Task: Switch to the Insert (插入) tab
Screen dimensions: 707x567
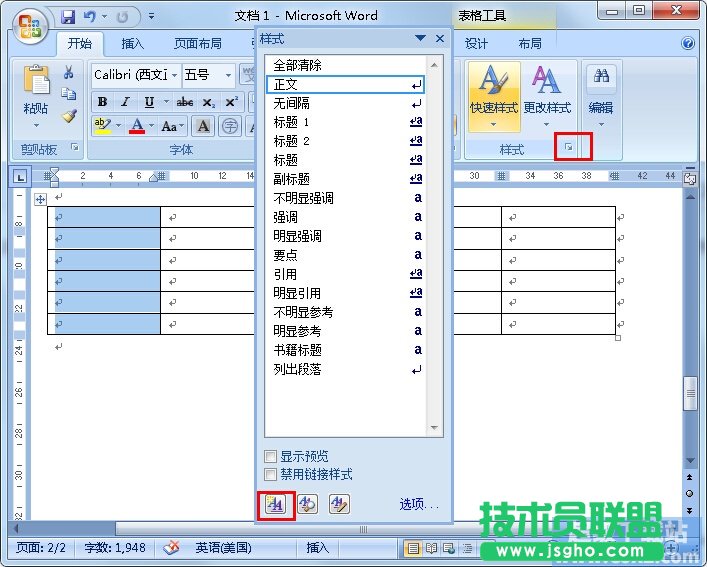Action: click(x=133, y=43)
